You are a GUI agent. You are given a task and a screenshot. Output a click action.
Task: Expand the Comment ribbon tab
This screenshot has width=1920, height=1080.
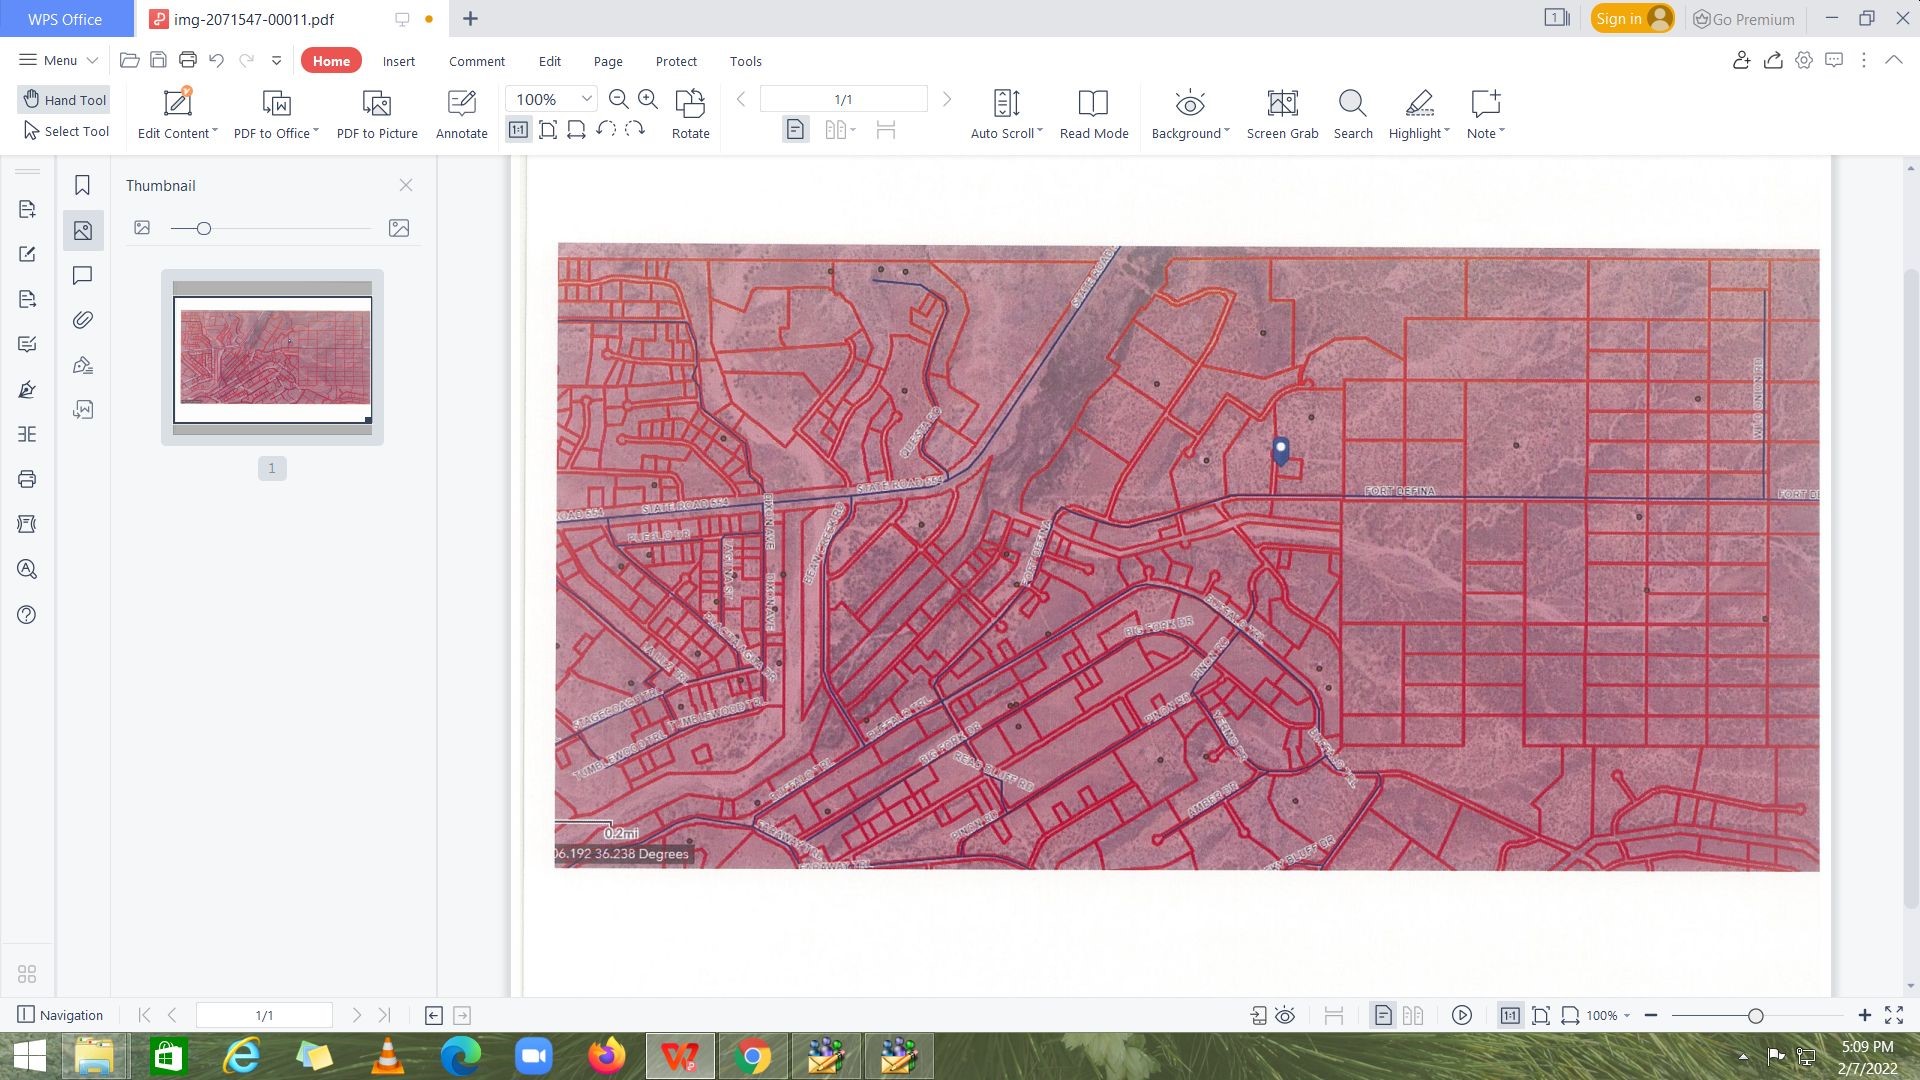pyautogui.click(x=477, y=61)
